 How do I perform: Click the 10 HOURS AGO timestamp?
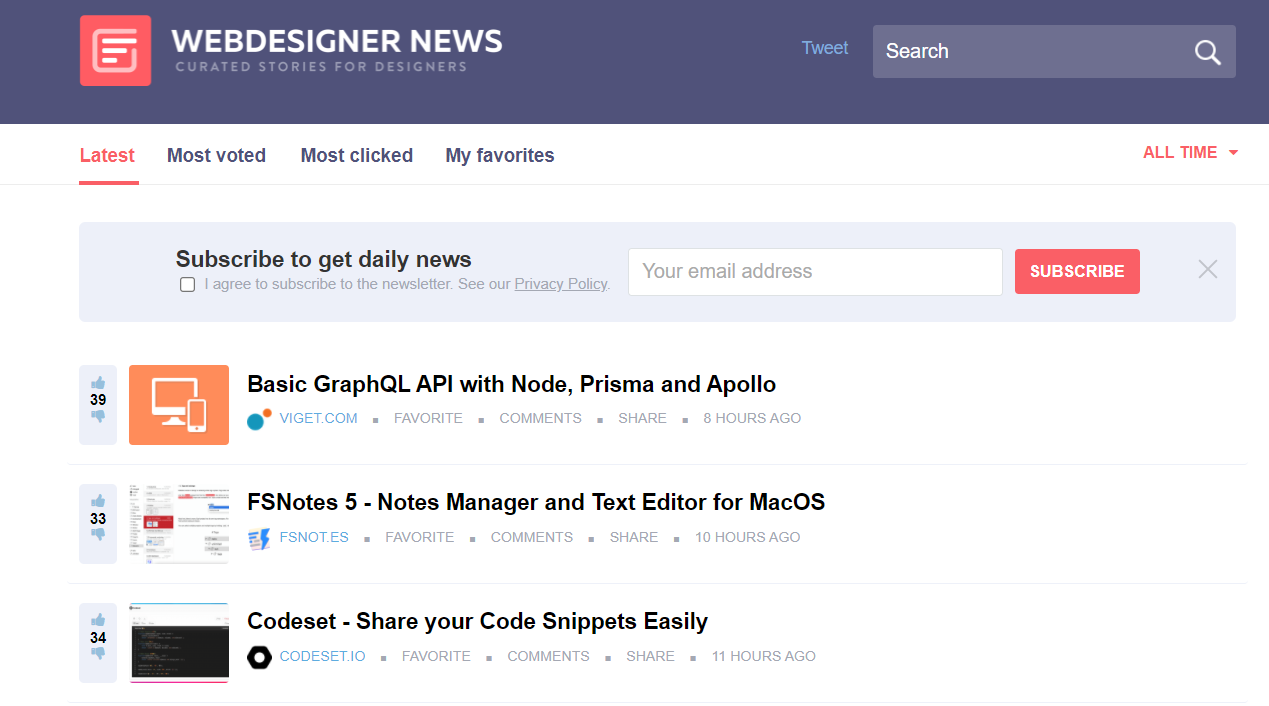(x=748, y=537)
